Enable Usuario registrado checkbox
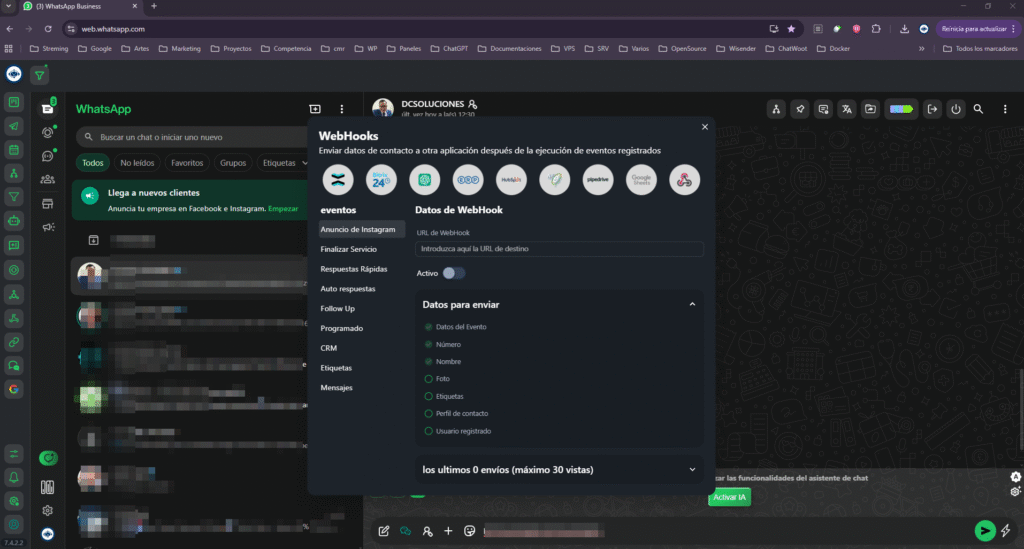The width and height of the screenshot is (1024, 549). click(428, 431)
